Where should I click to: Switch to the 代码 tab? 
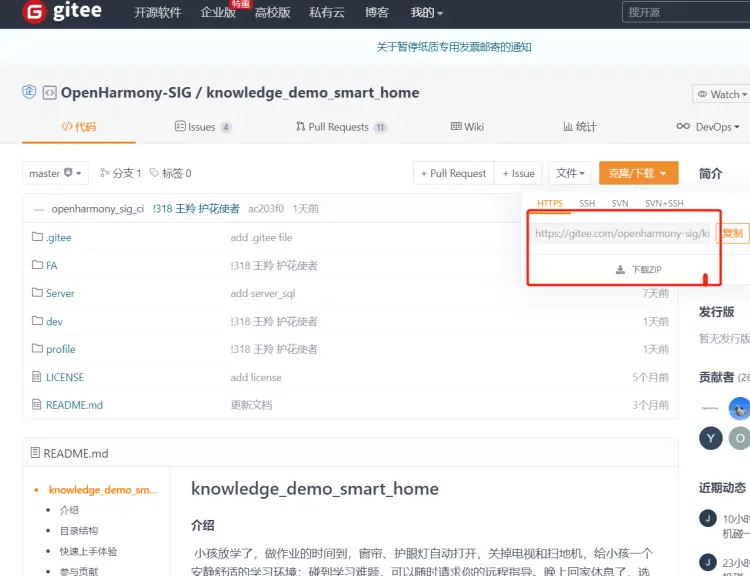[79, 127]
